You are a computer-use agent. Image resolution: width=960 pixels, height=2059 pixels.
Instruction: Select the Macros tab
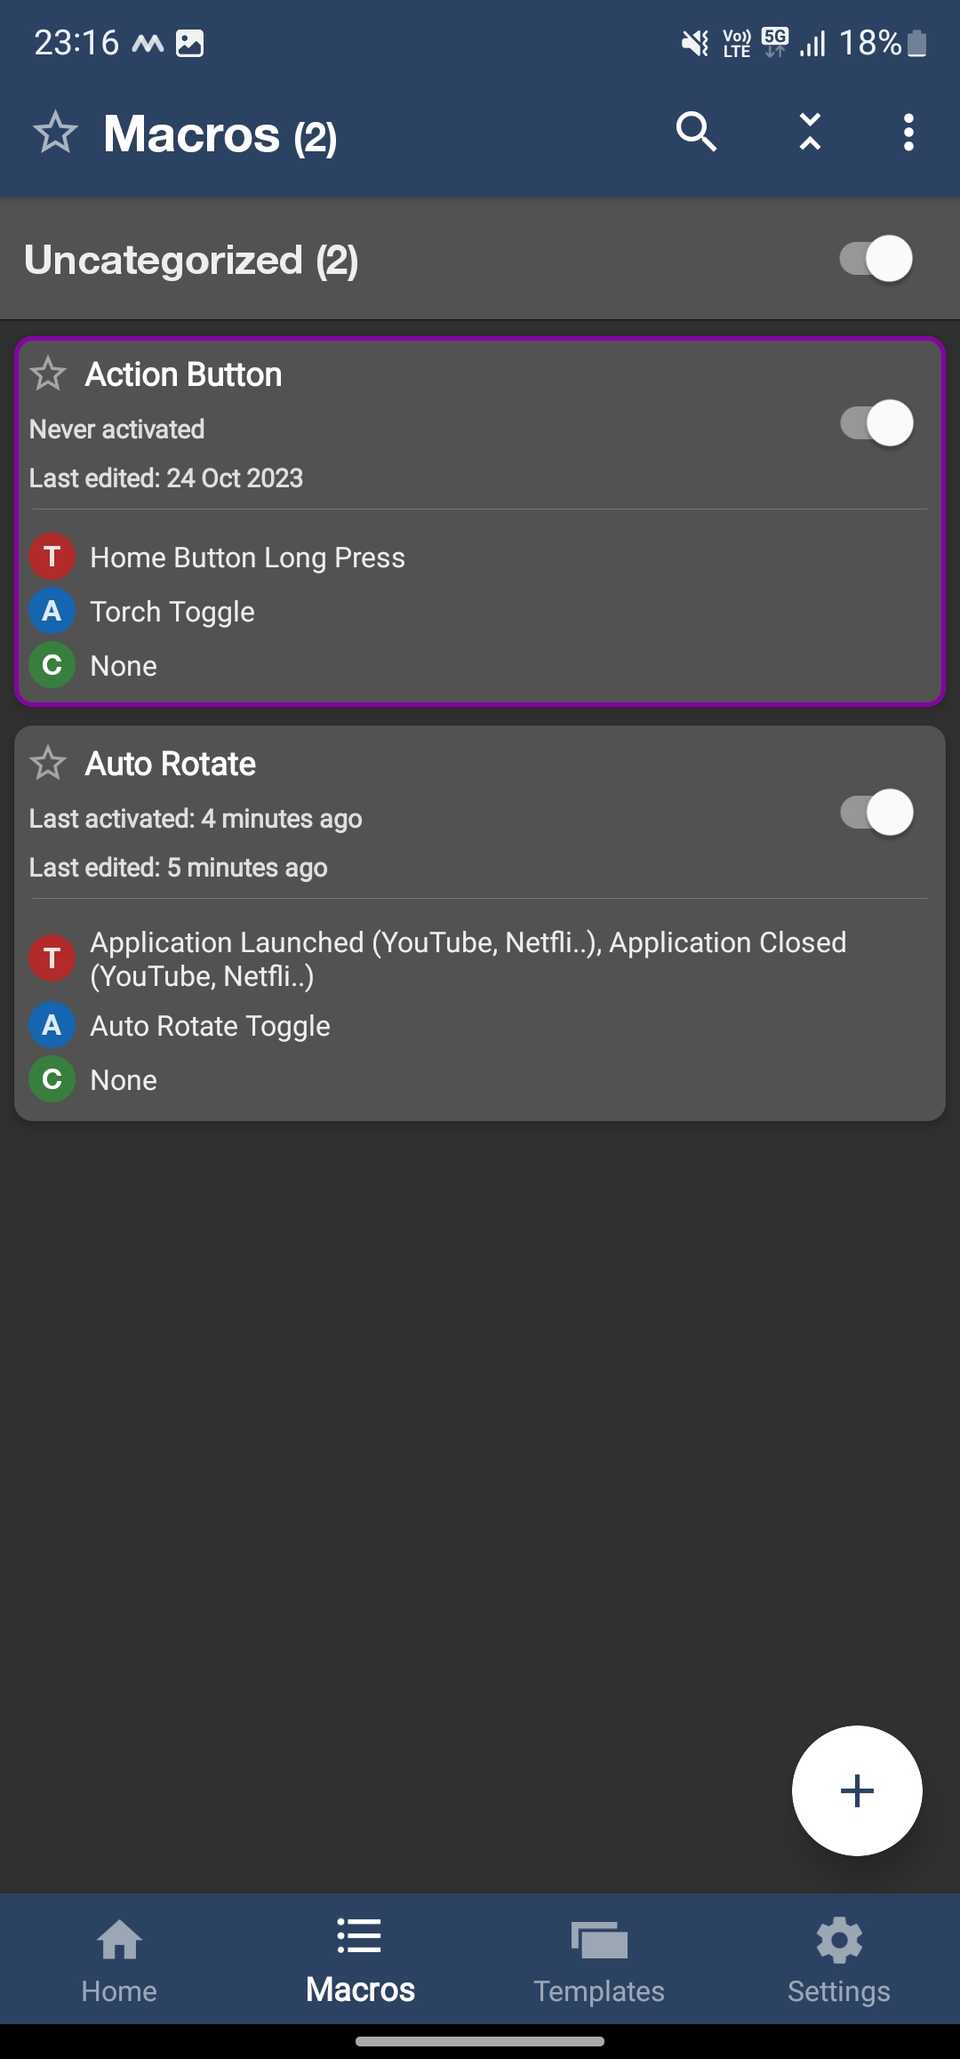click(x=359, y=1958)
